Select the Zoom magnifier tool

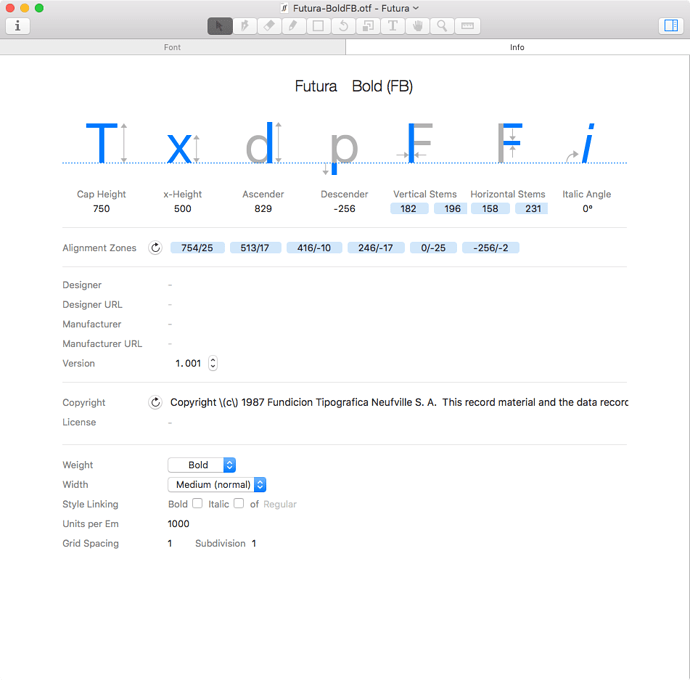point(442,26)
